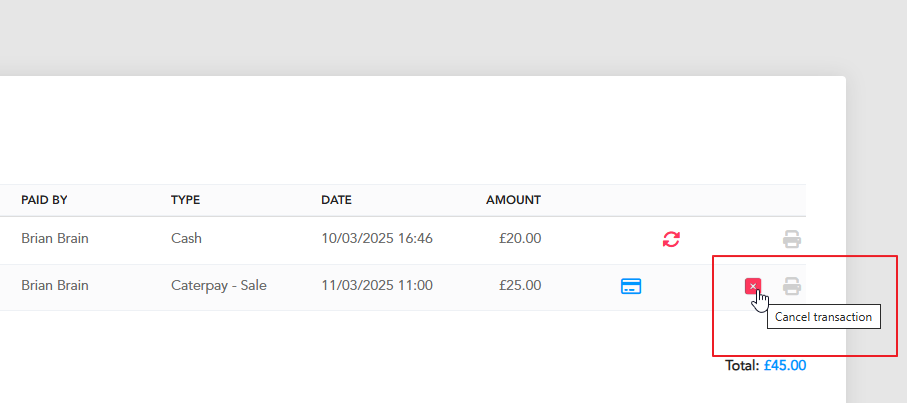The image size is (907, 403).
Task: Click the Total: label below the table
Action: pos(742,365)
